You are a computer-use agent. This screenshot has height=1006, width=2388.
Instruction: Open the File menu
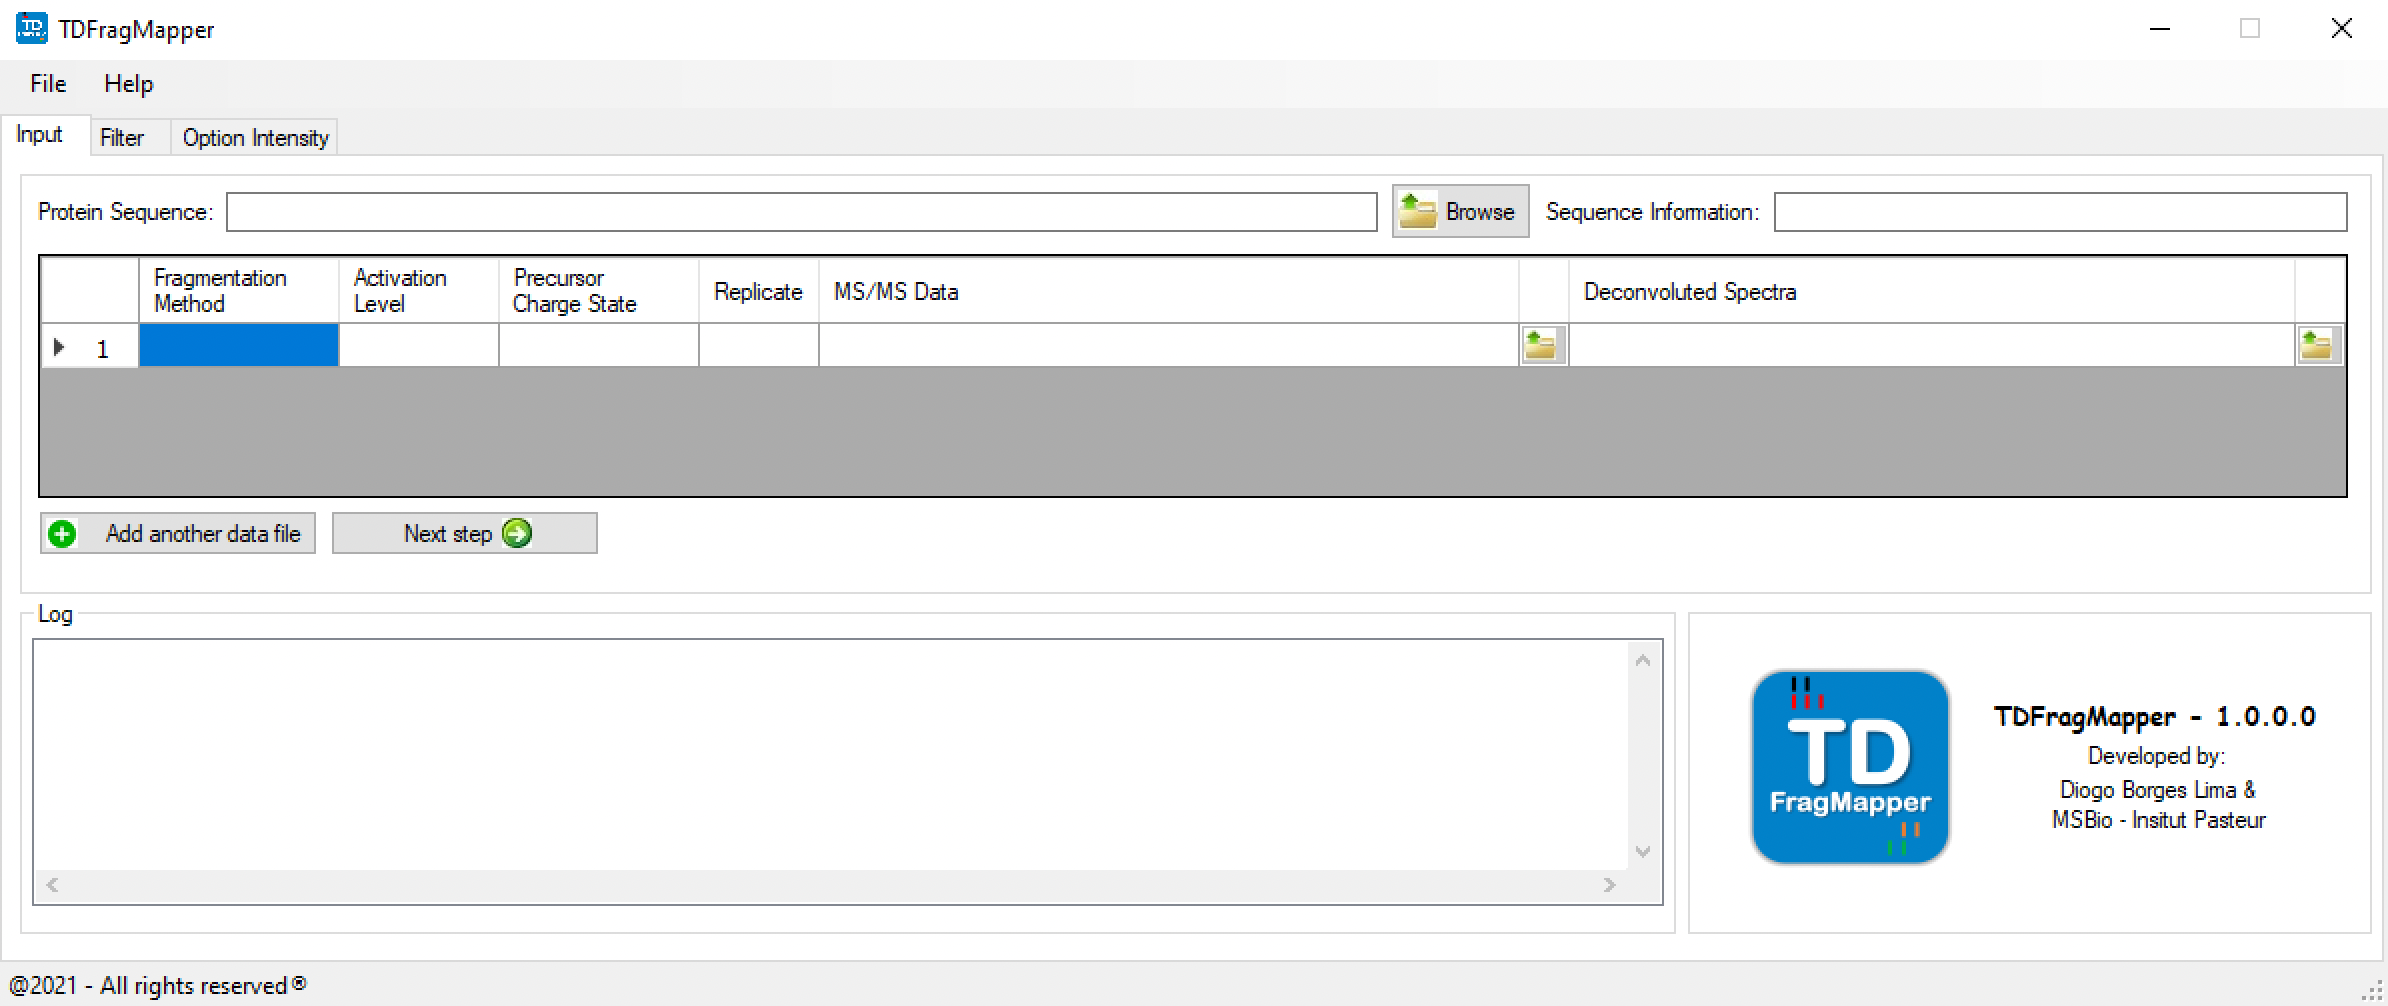click(x=48, y=84)
